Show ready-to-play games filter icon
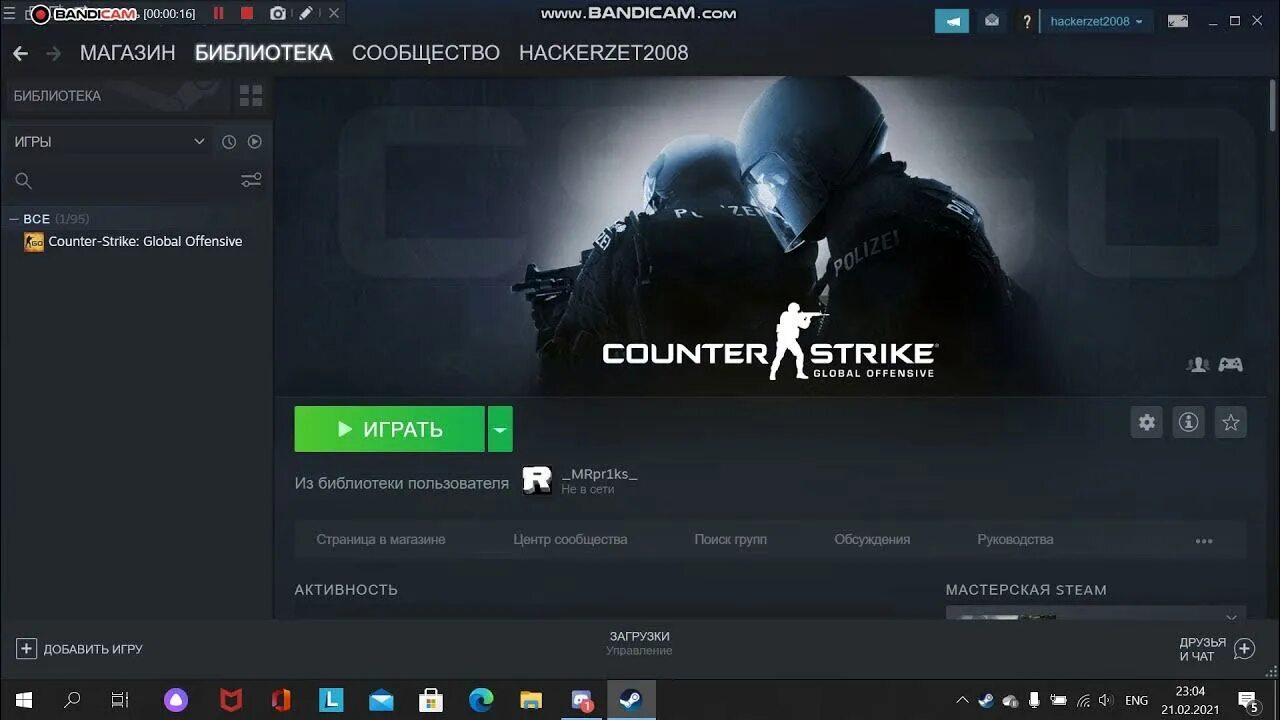The image size is (1280, 720). tap(255, 142)
